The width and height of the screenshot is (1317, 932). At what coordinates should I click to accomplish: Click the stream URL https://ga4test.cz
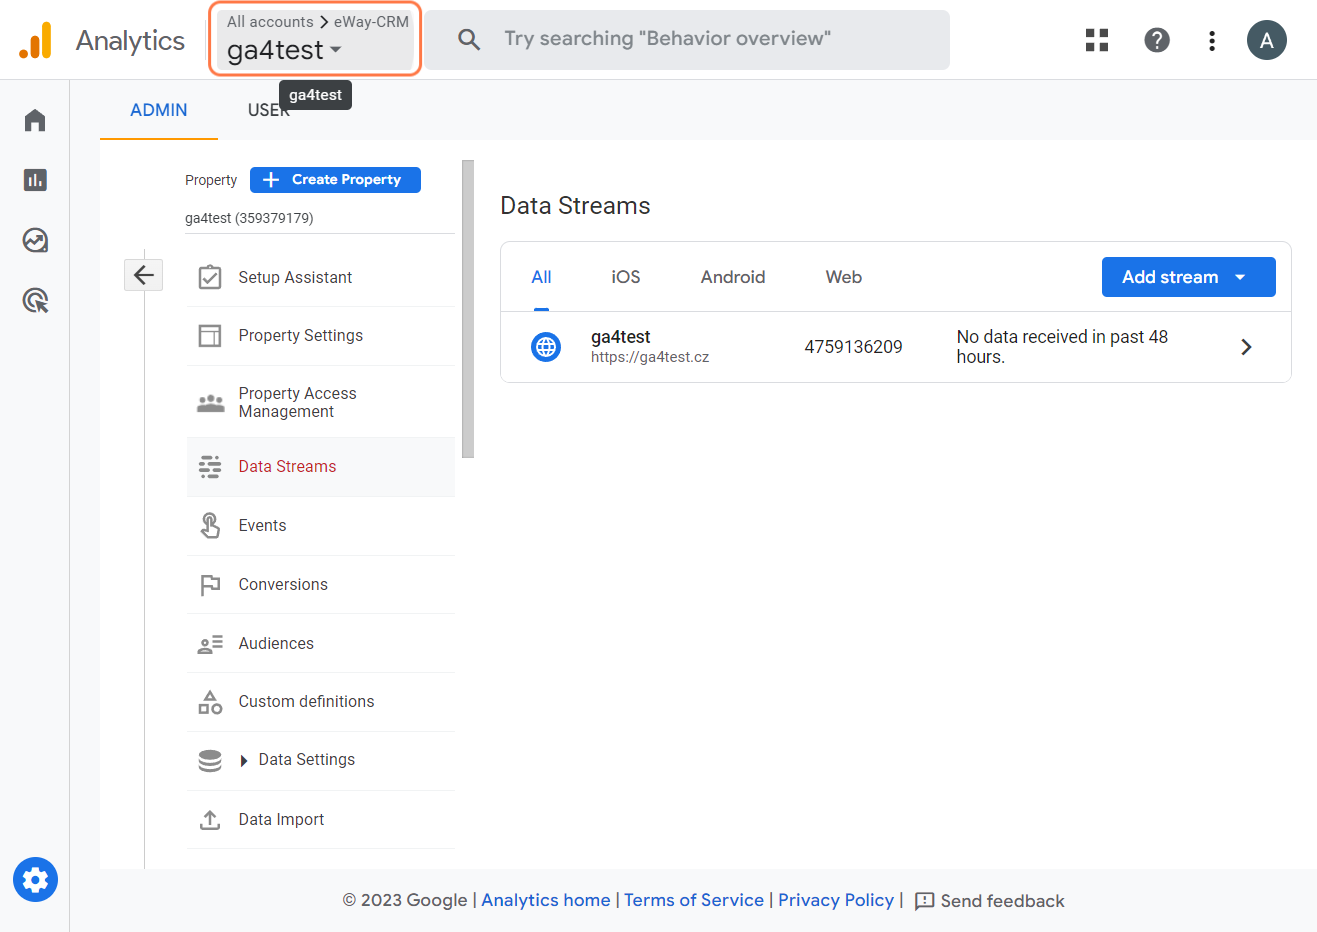[x=650, y=357]
